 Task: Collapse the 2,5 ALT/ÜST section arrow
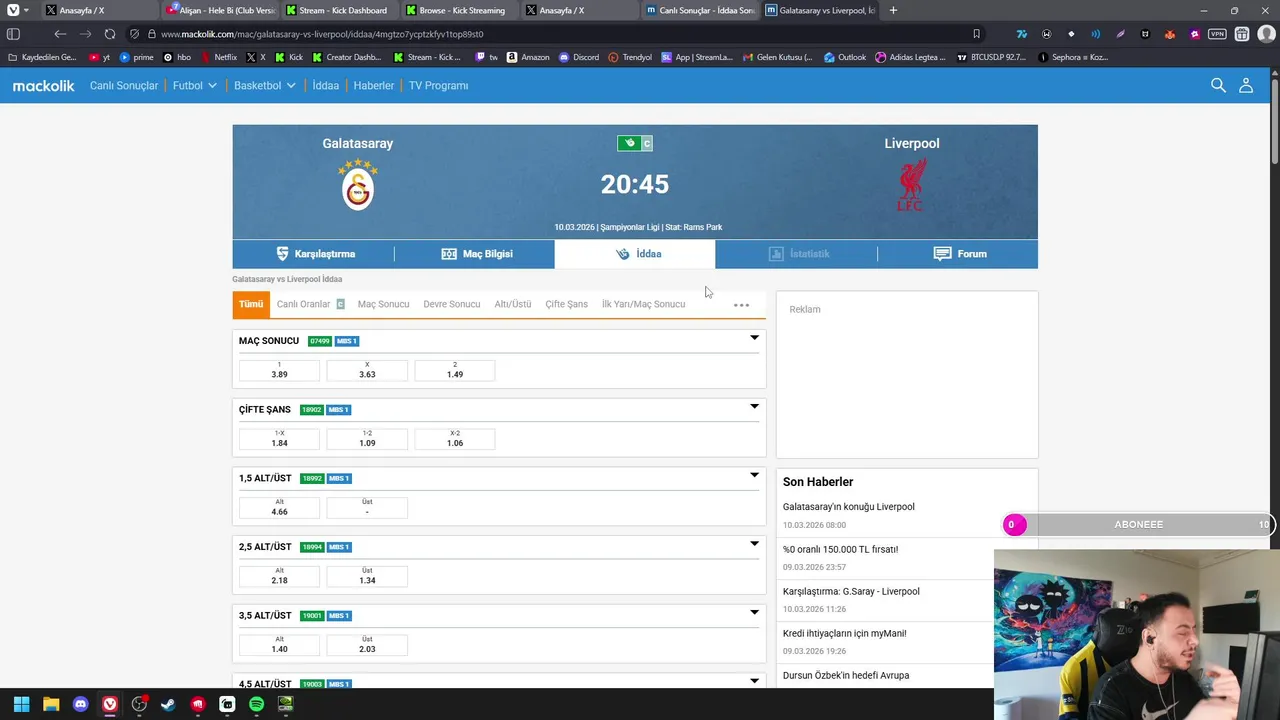coord(754,544)
